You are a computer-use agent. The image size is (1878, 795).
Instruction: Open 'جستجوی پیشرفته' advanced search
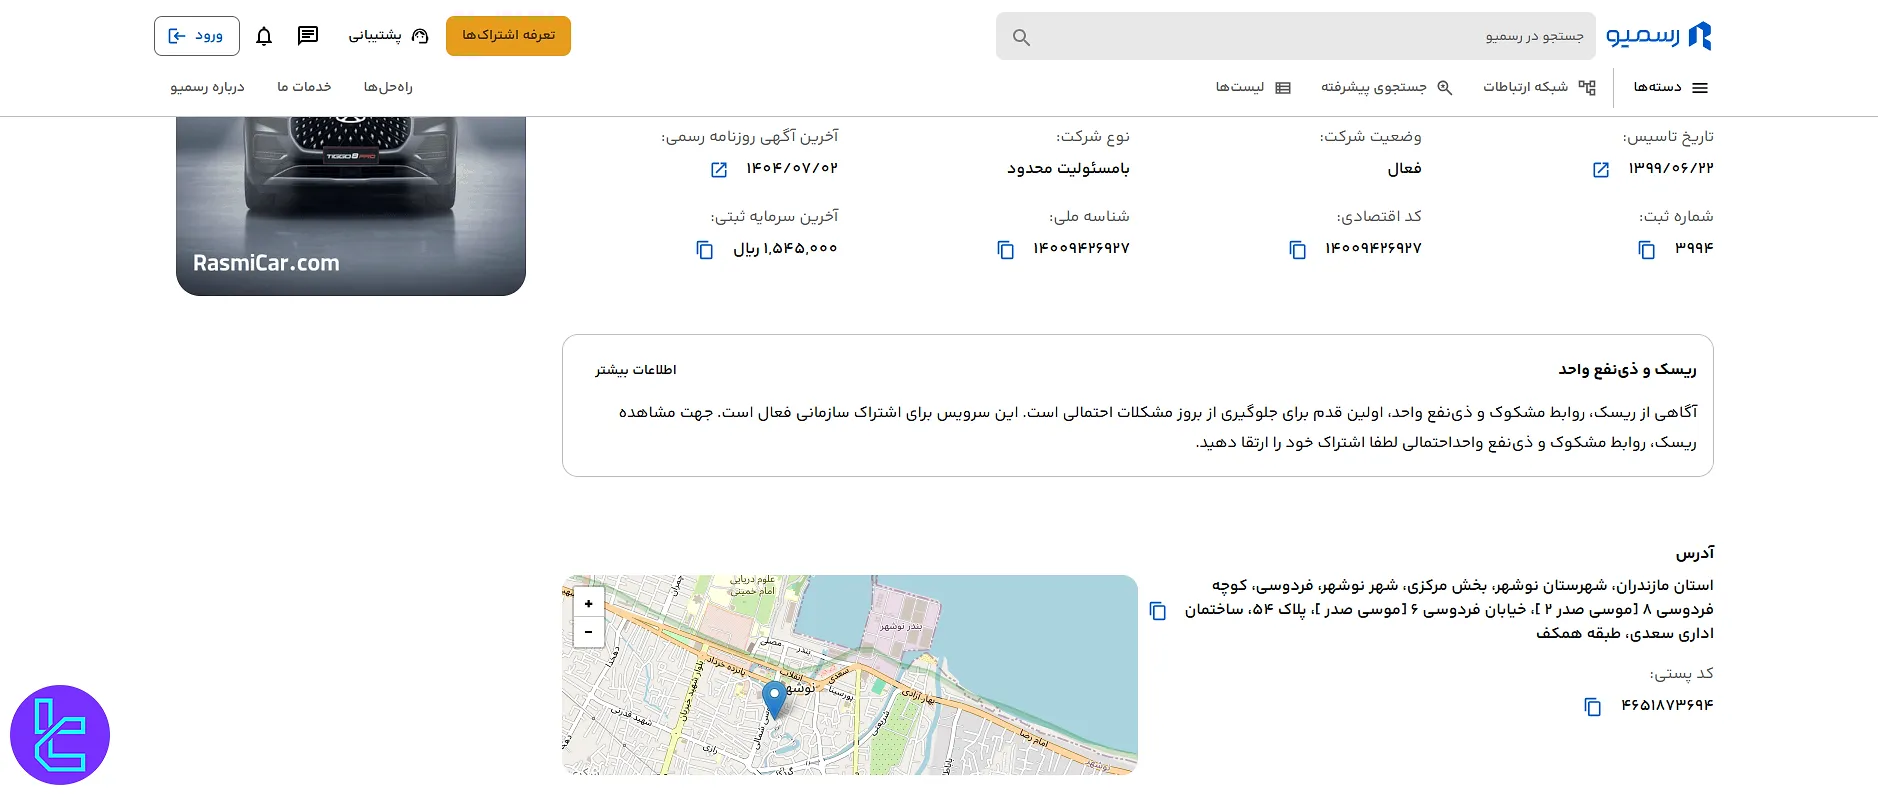coord(1386,87)
